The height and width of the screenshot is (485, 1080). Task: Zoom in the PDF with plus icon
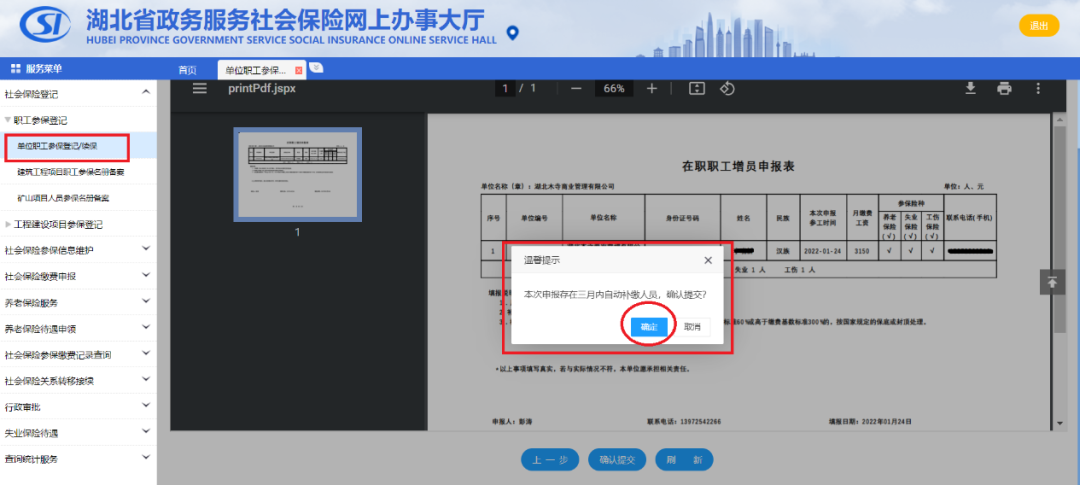point(652,88)
